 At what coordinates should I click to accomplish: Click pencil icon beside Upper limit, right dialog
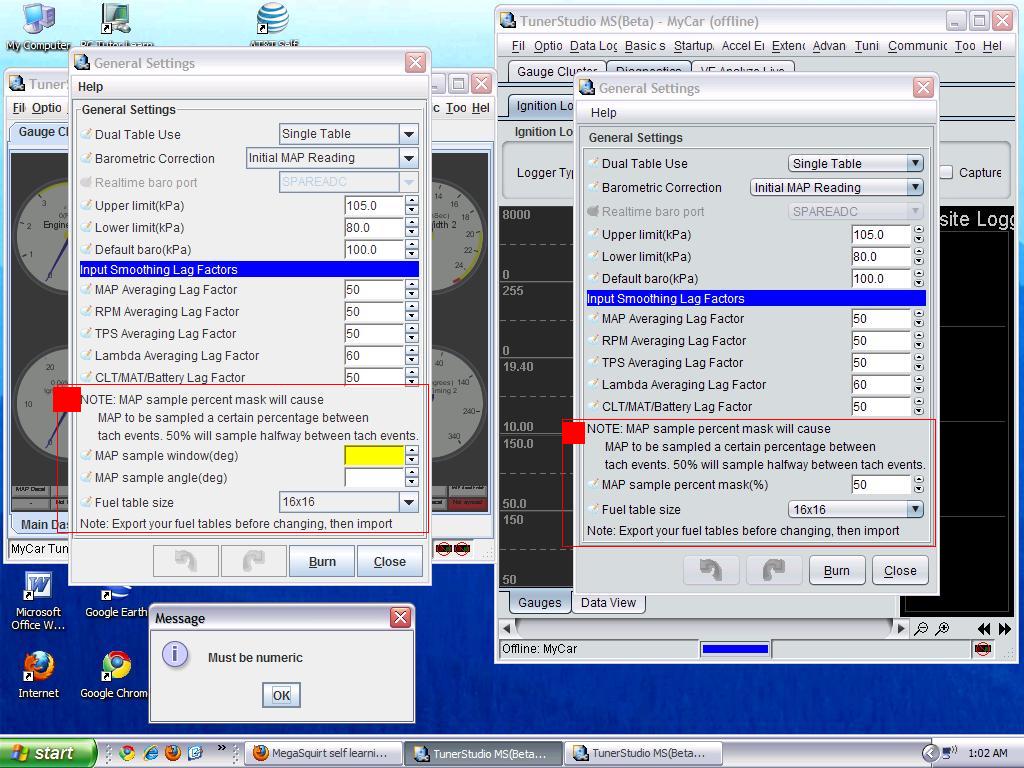593,234
